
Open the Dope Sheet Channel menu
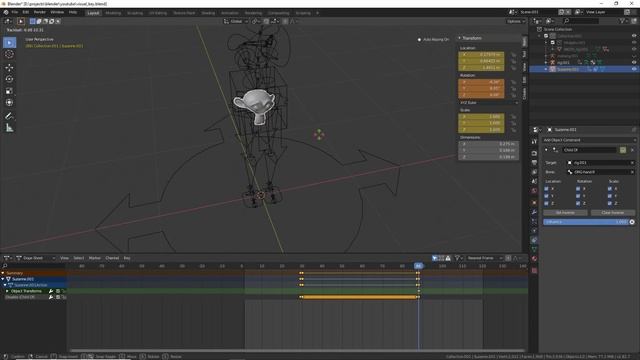pos(112,258)
